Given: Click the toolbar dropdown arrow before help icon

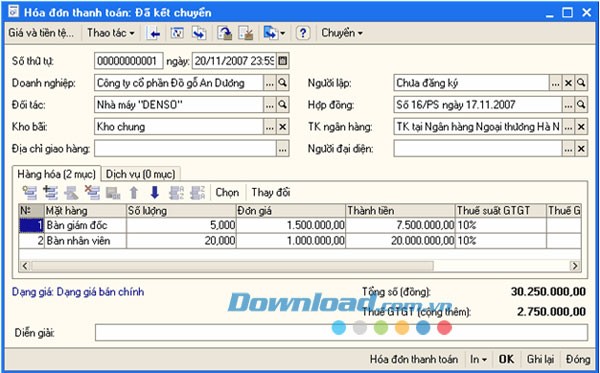Looking at the screenshot, I should click(x=283, y=33).
